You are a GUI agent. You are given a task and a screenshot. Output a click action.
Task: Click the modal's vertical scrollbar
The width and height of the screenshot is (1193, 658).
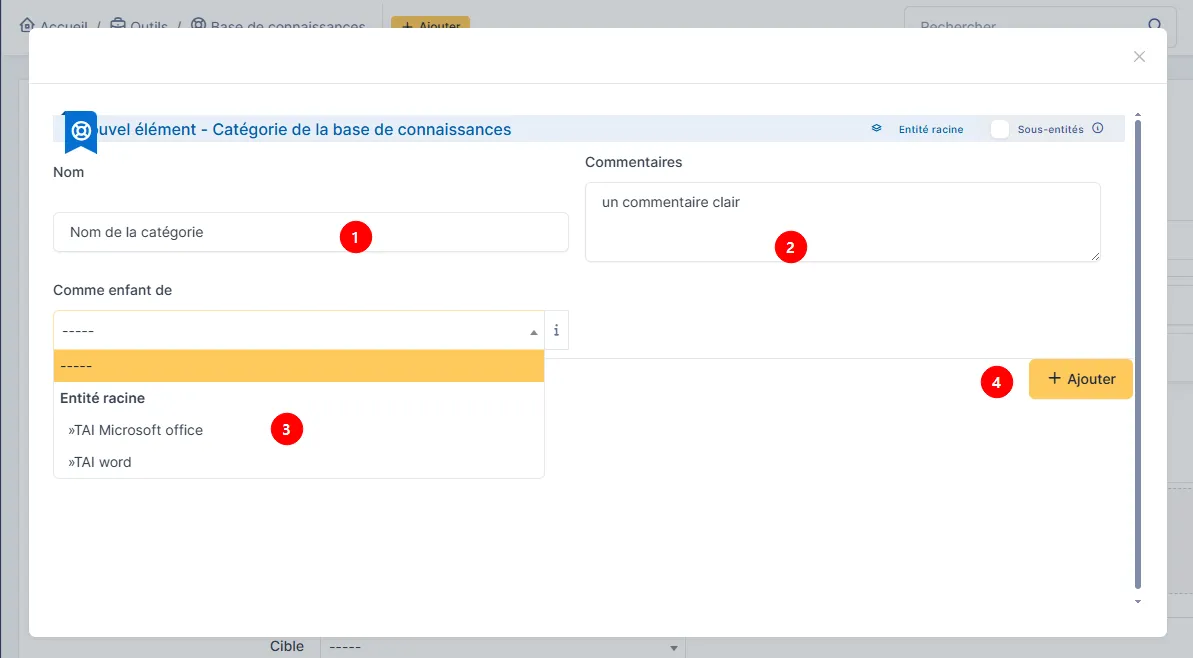1137,354
